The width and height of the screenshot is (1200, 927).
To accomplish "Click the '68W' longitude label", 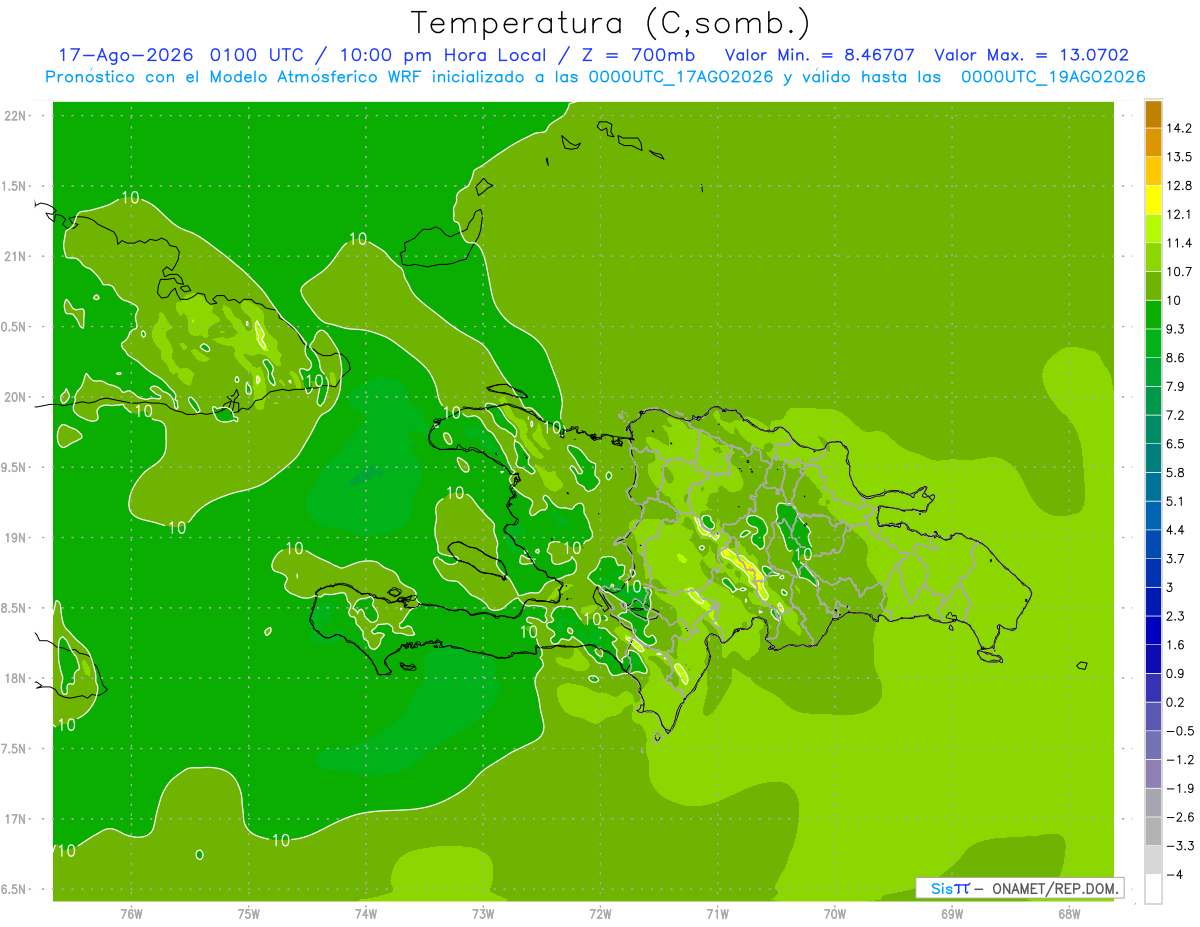I will pyautogui.click(x=1069, y=914).
